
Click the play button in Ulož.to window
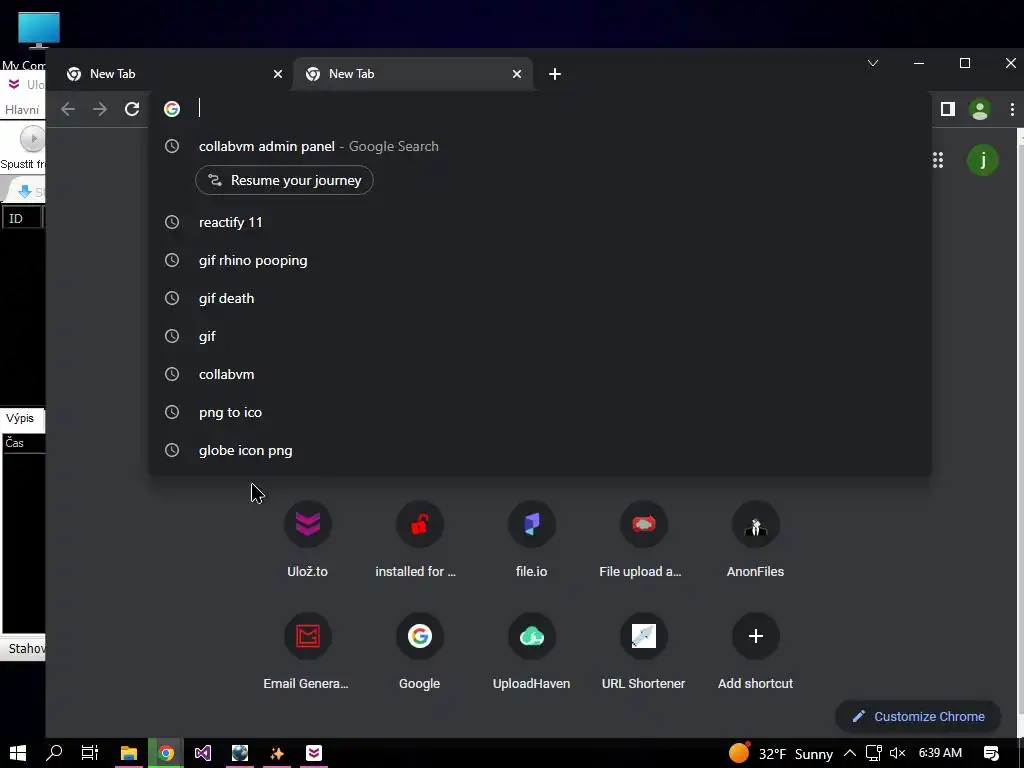pos(31,138)
